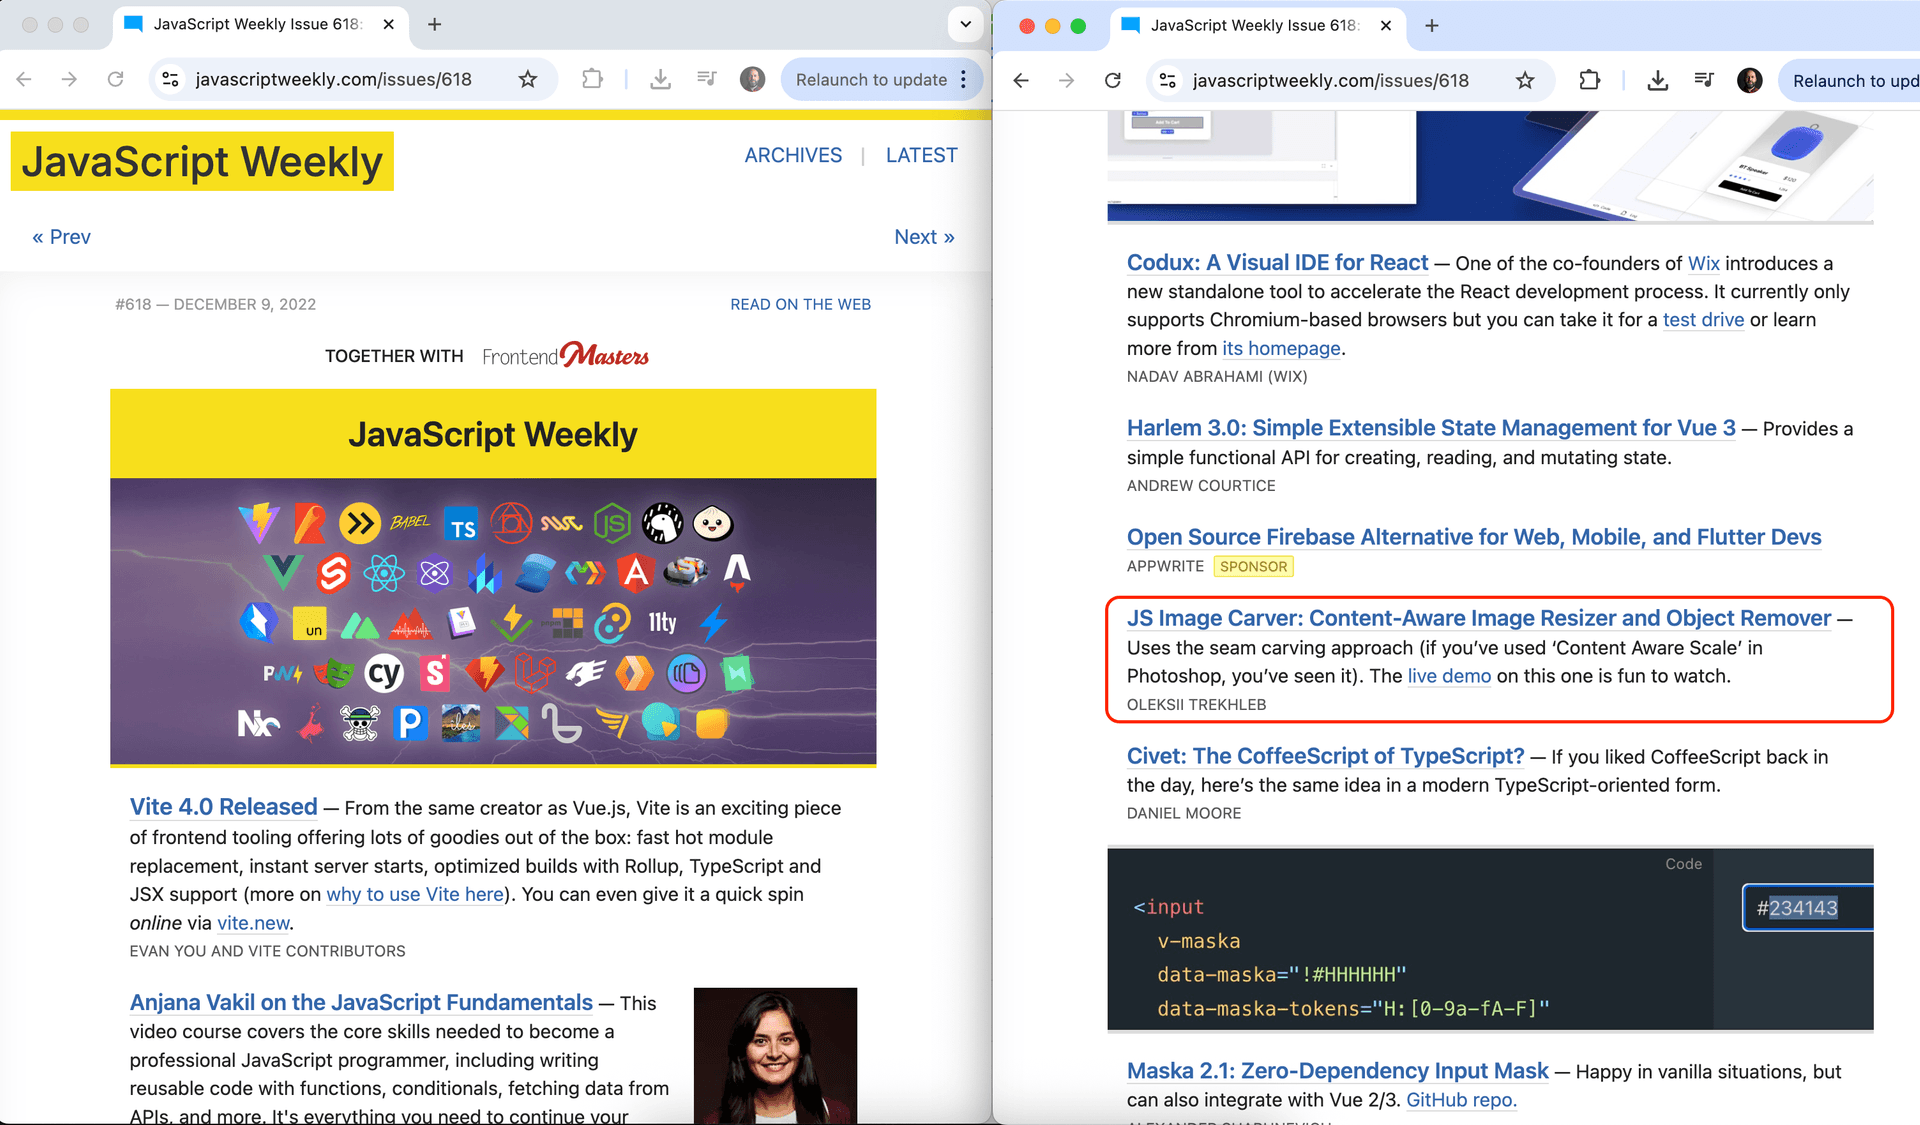Open 'its homepage' link
This screenshot has width=1920, height=1125.
point(1281,348)
